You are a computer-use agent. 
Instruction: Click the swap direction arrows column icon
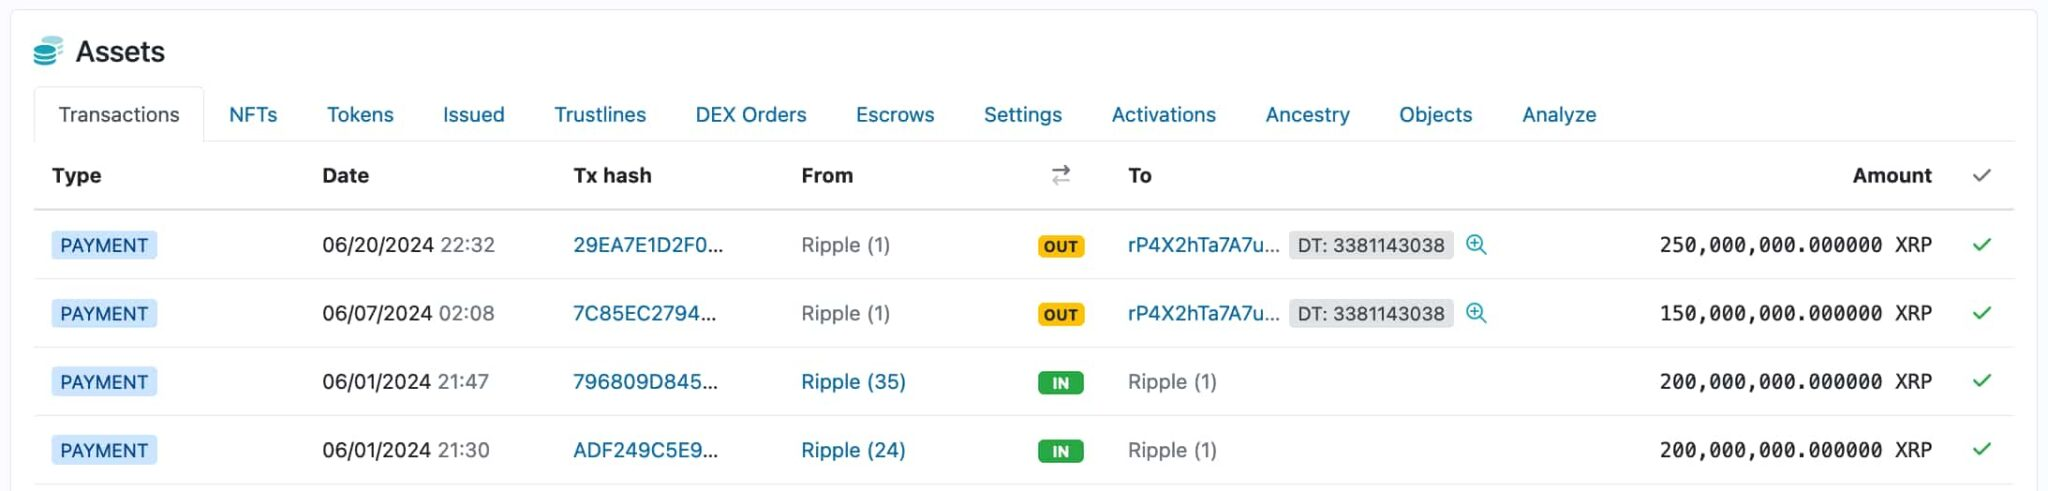point(1061,176)
